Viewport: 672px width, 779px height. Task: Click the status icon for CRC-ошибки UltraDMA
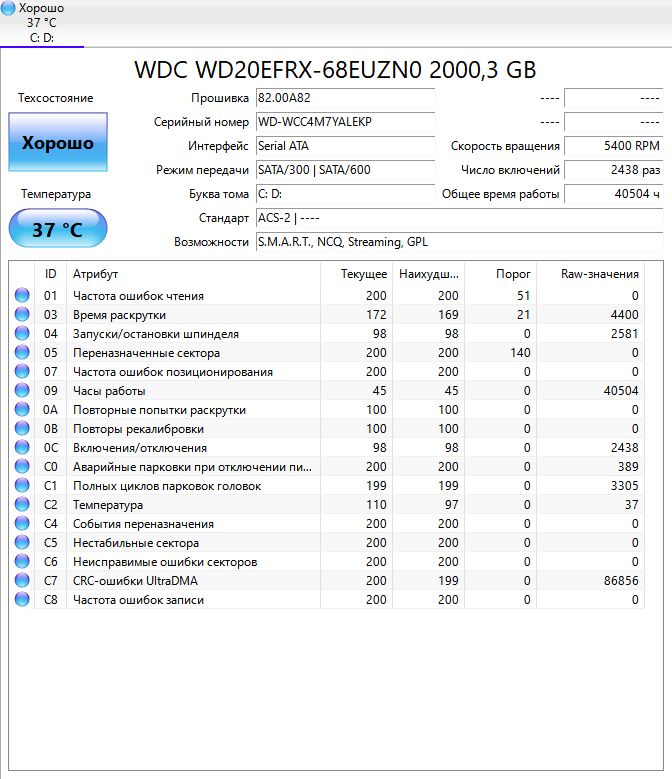pyautogui.click(x=22, y=580)
